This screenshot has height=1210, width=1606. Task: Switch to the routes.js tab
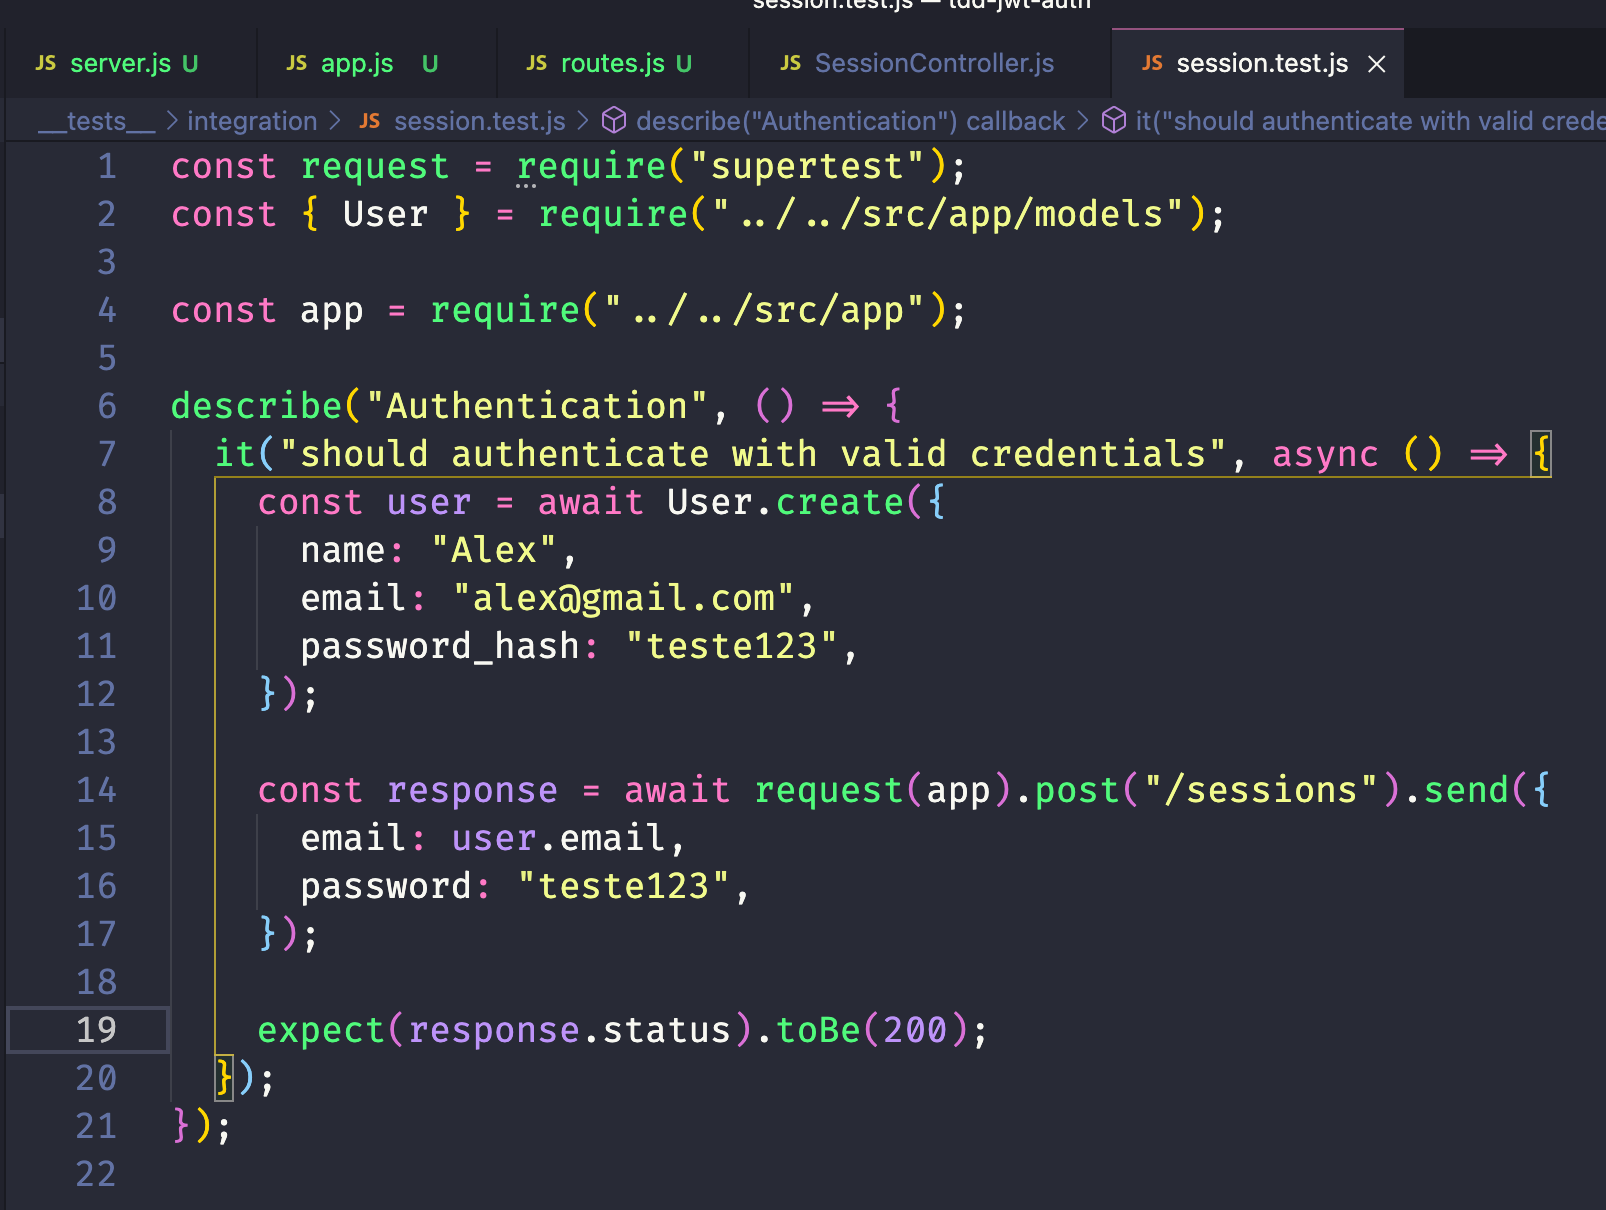[613, 63]
